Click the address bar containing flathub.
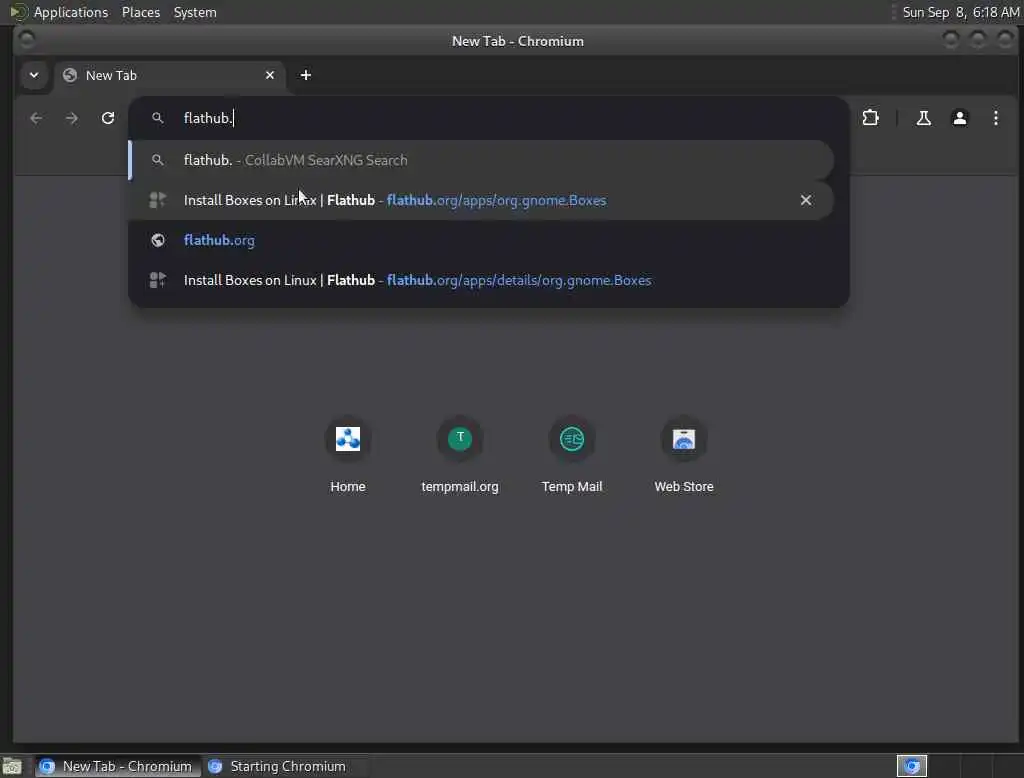The width and height of the screenshot is (1024, 778). coord(488,118)
